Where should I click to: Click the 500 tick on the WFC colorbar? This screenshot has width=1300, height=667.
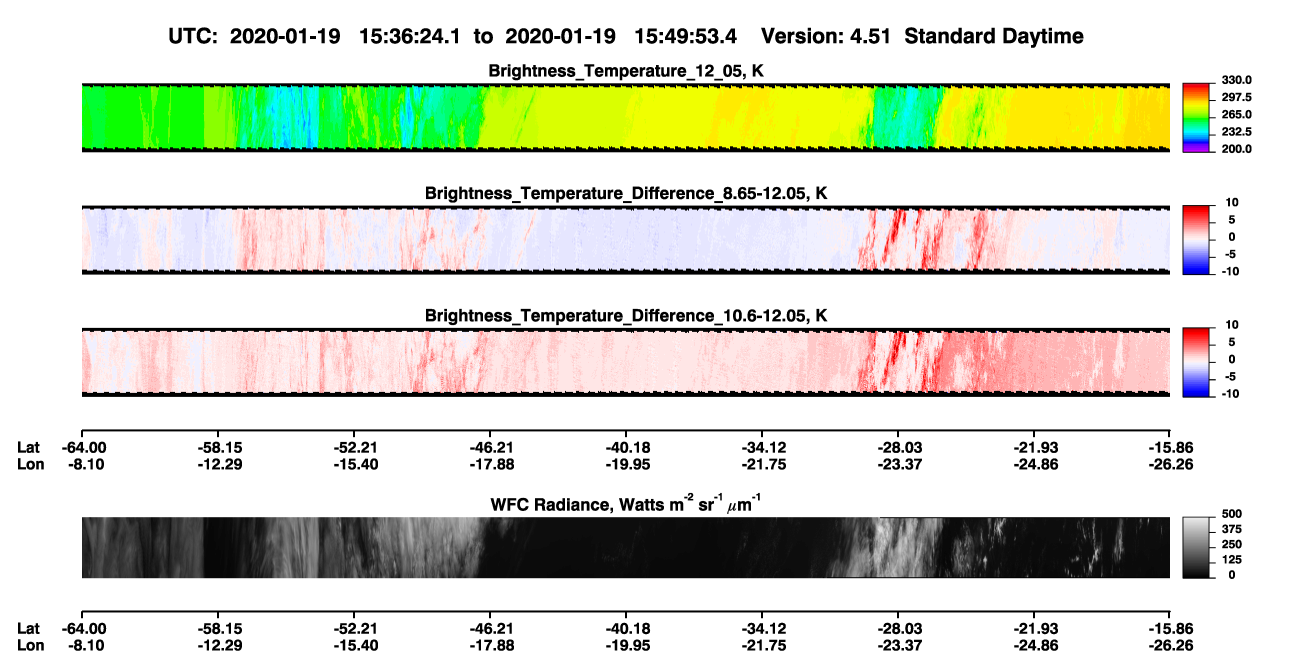tap(1231, 513)
